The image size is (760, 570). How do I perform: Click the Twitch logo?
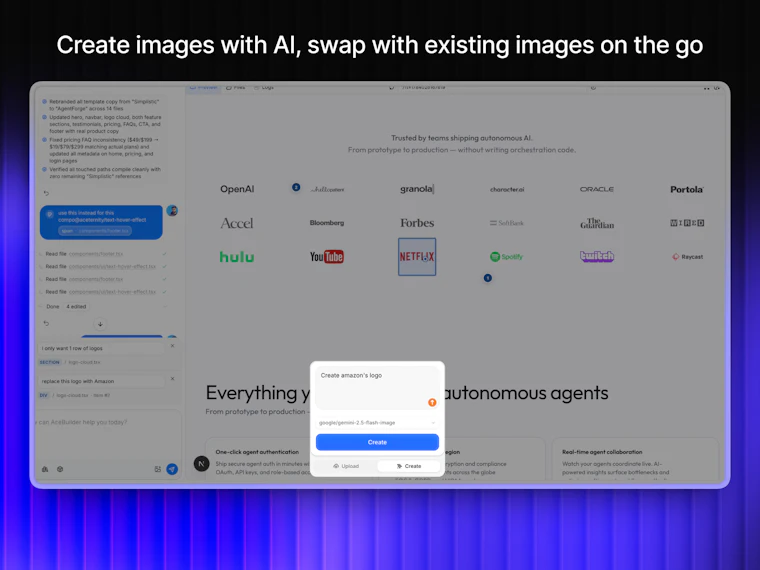(x=597, y=256)
